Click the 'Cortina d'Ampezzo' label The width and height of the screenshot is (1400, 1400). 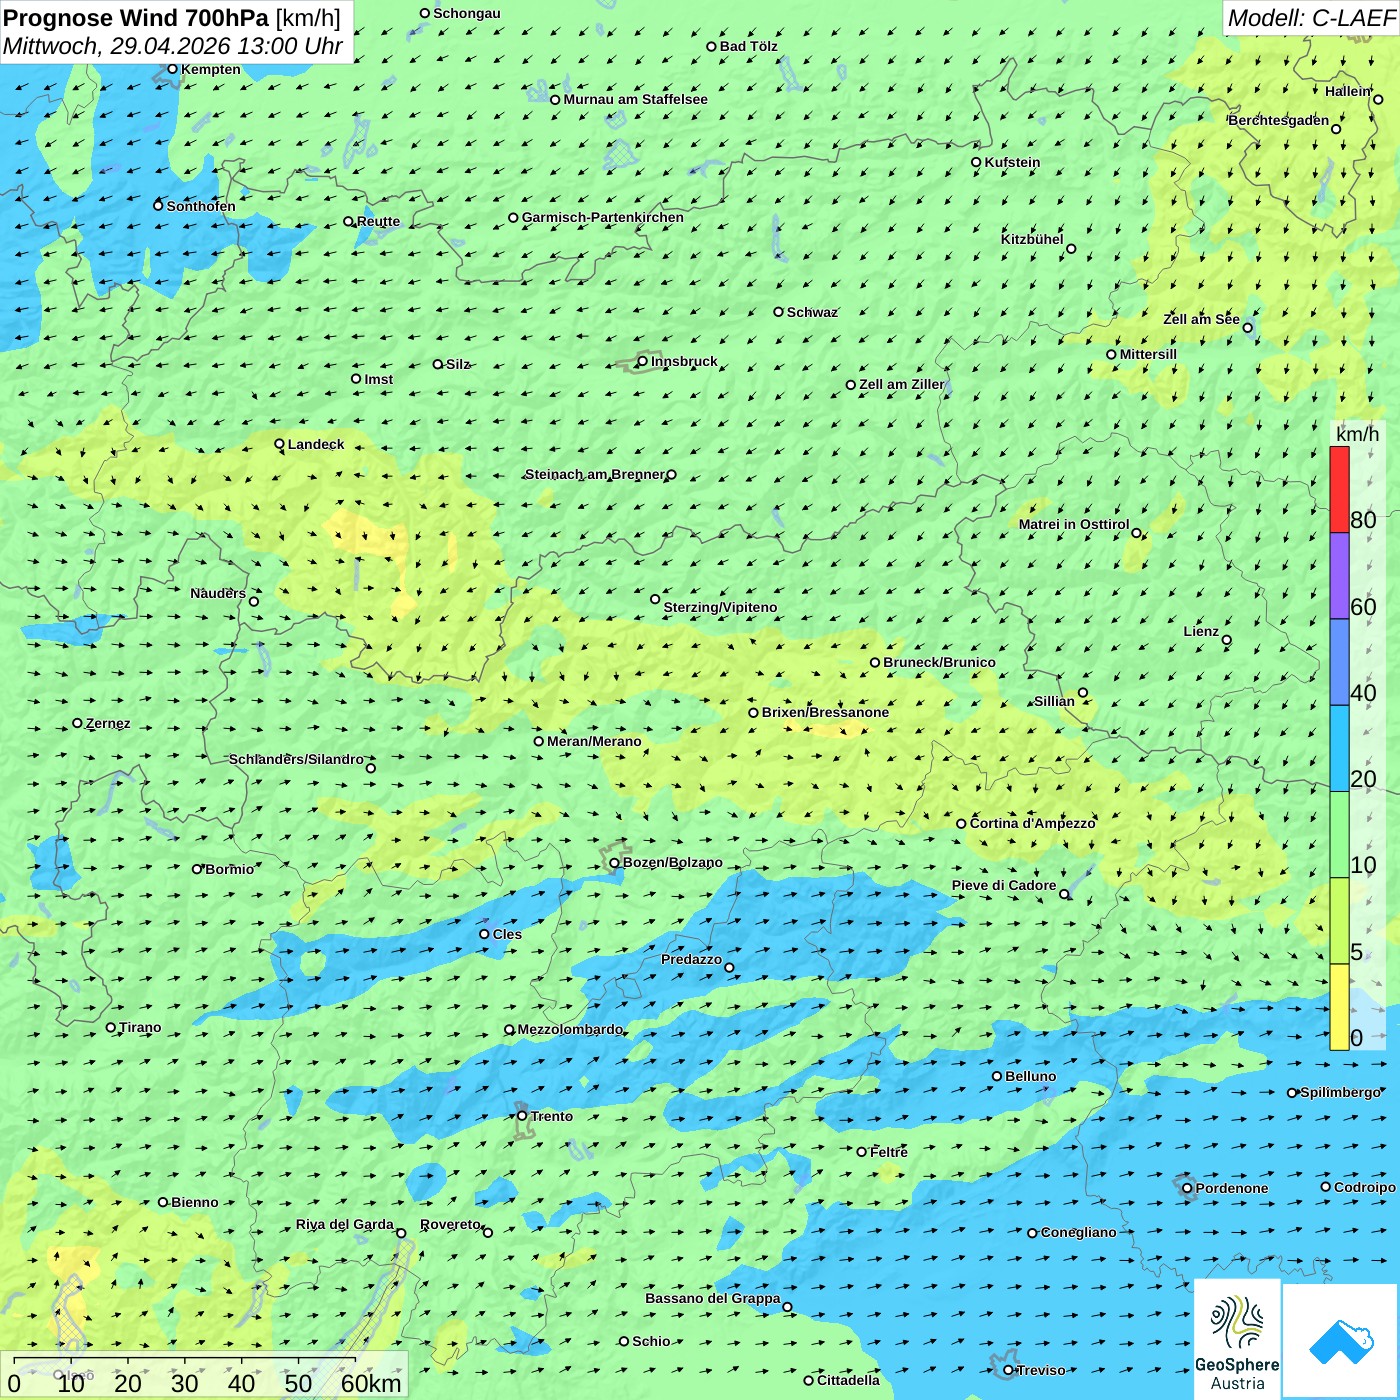(1033, 823)
